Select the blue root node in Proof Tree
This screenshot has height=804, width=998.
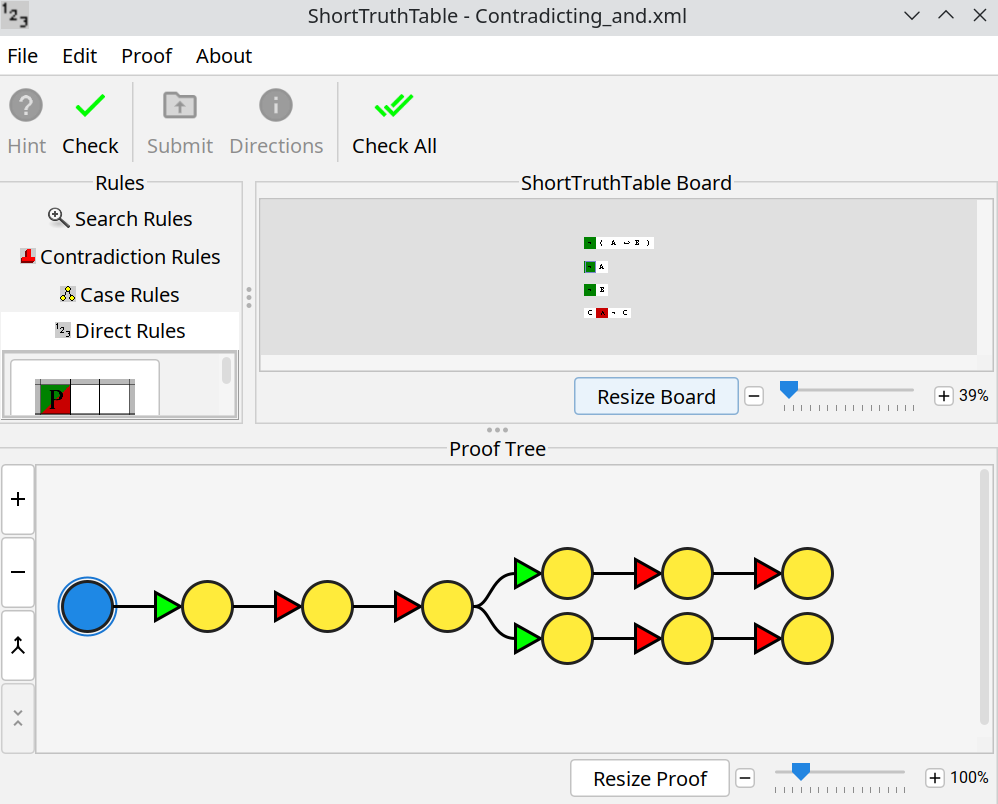pyautogui.click(x=87, y=606)
